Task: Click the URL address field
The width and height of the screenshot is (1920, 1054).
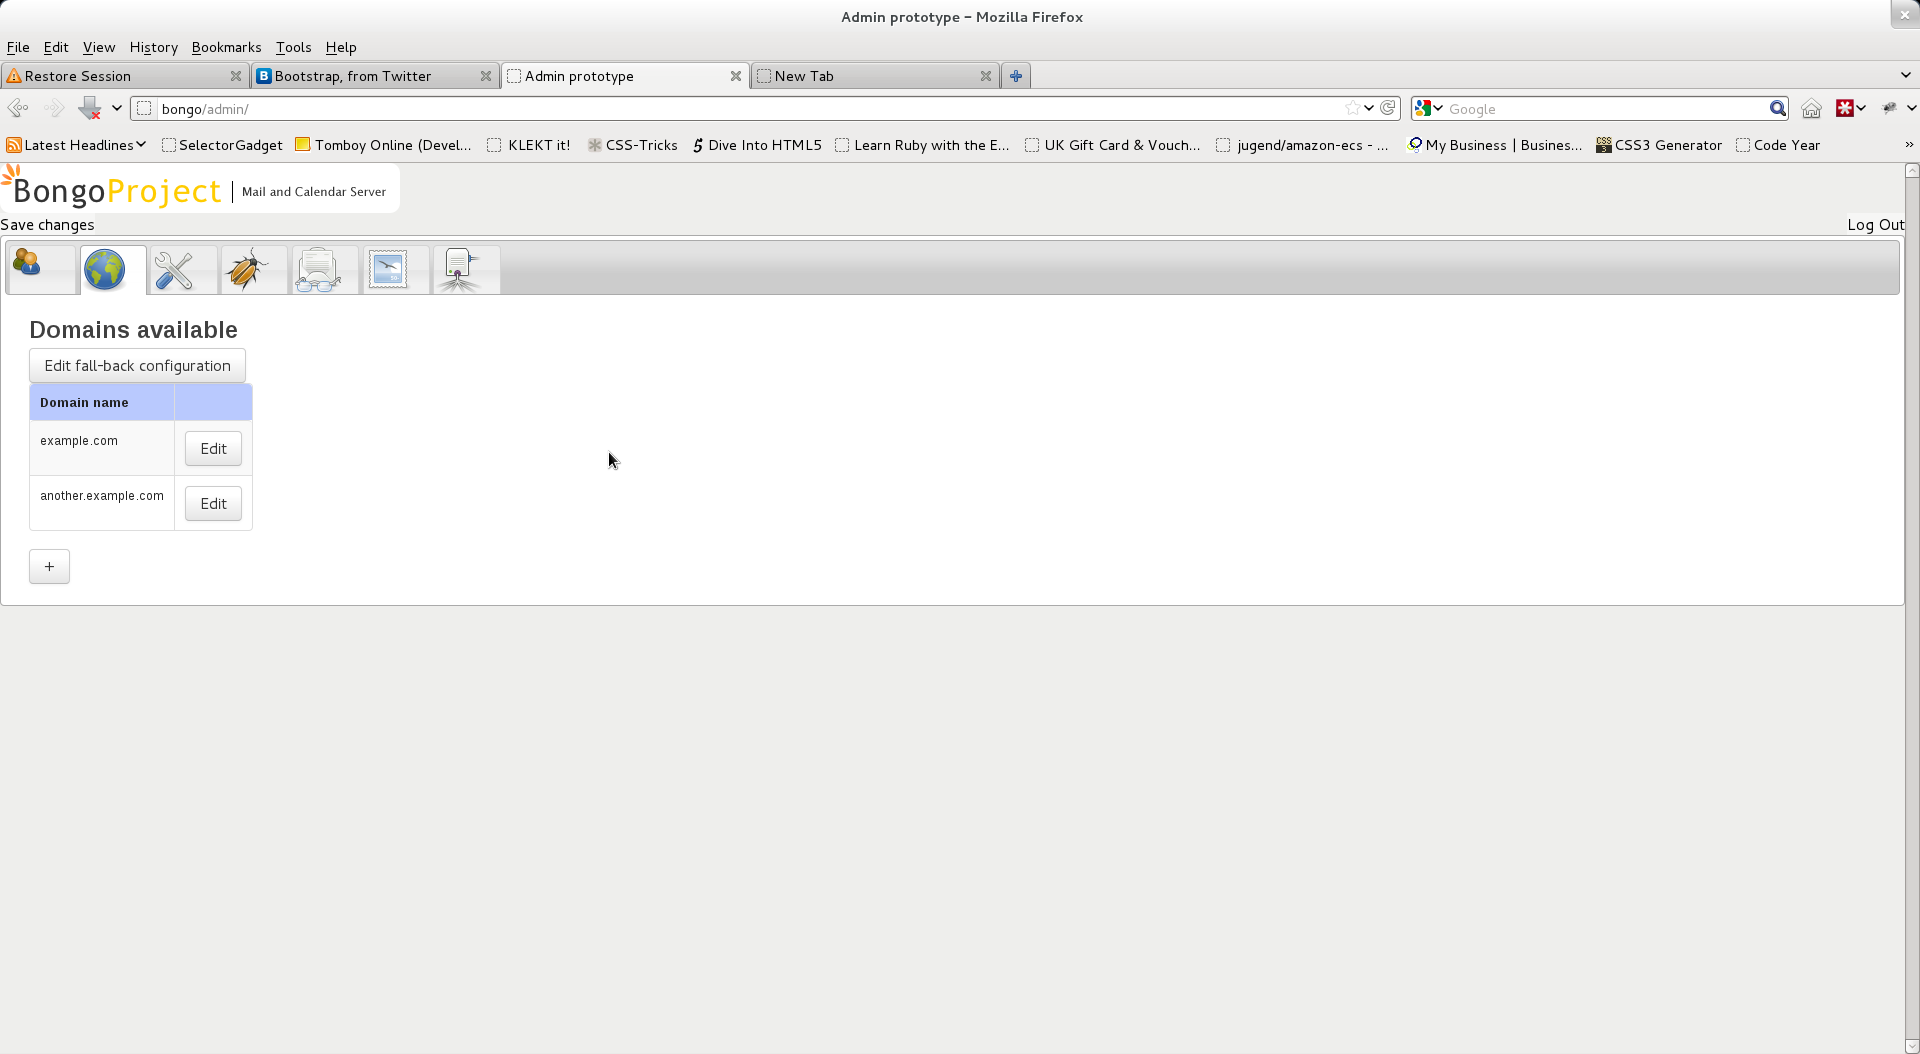Action: point(750,108)
